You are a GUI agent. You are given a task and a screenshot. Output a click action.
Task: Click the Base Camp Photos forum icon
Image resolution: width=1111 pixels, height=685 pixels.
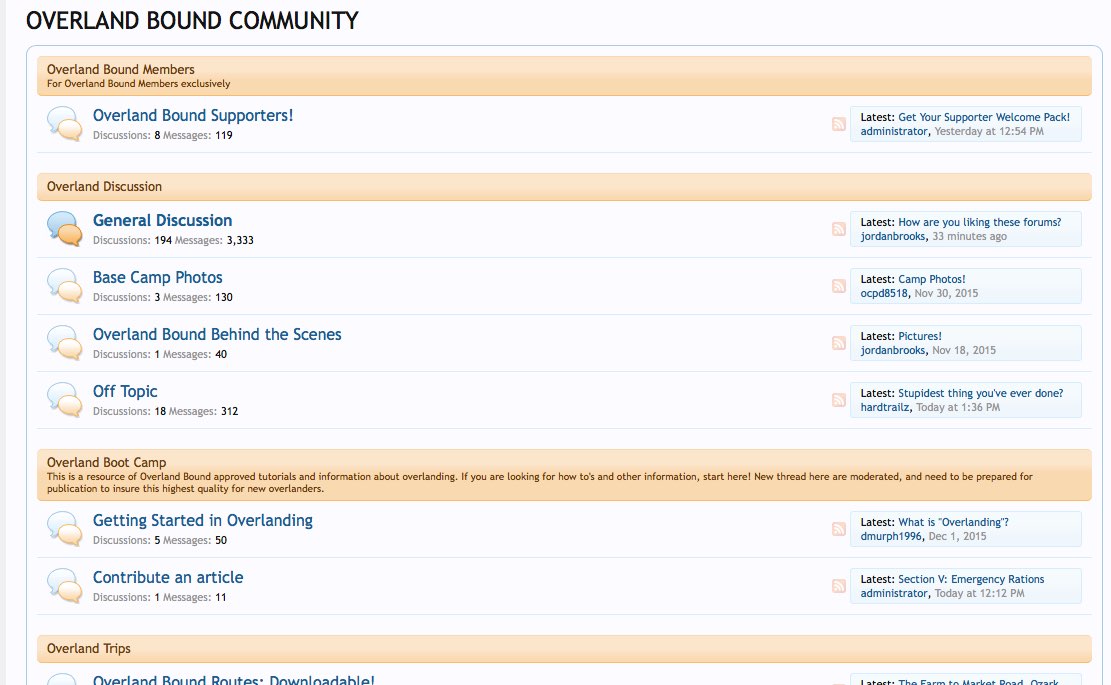(64, 286)
